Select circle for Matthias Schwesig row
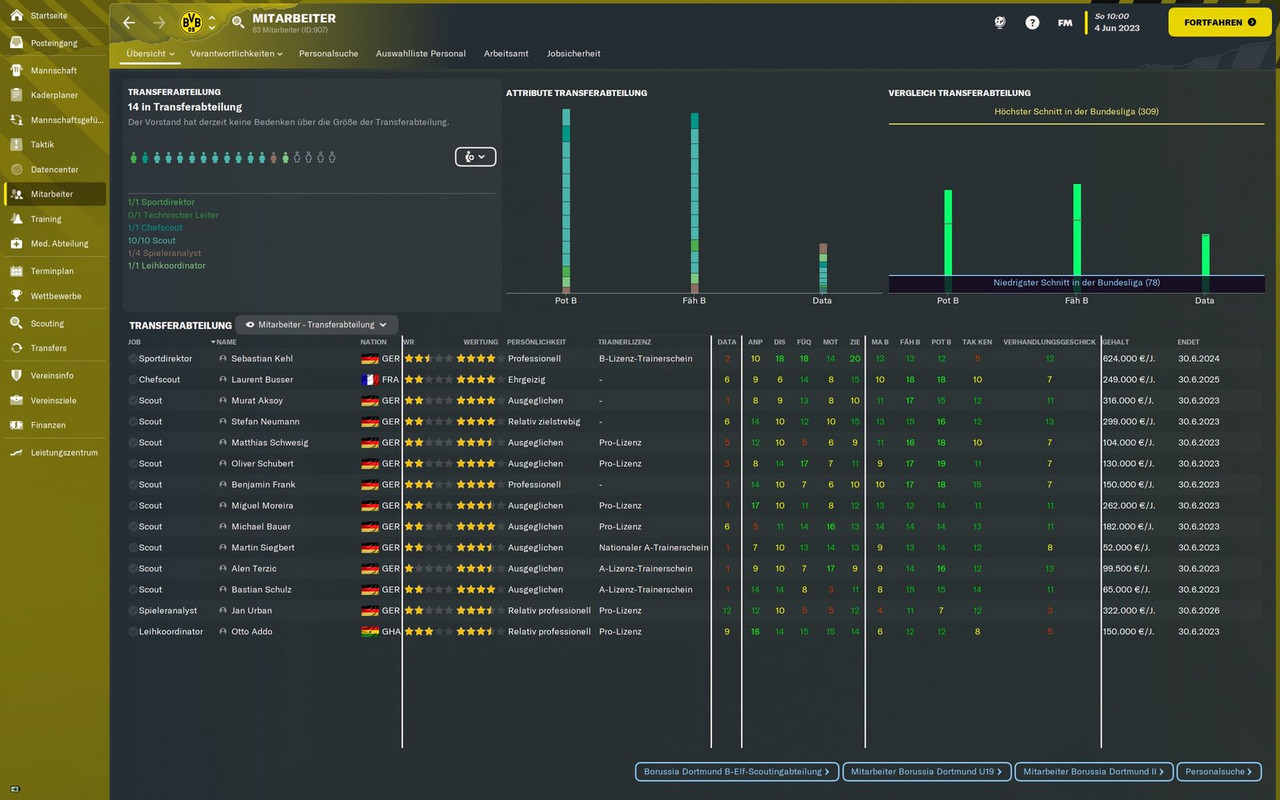This screenshot has width=1280, height=800. click(132, 442)
